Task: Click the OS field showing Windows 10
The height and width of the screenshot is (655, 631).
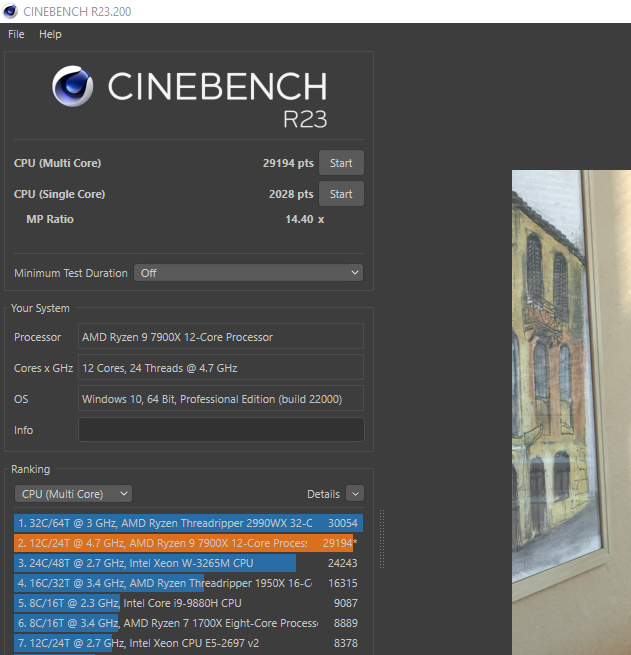Action: point(221,399)
